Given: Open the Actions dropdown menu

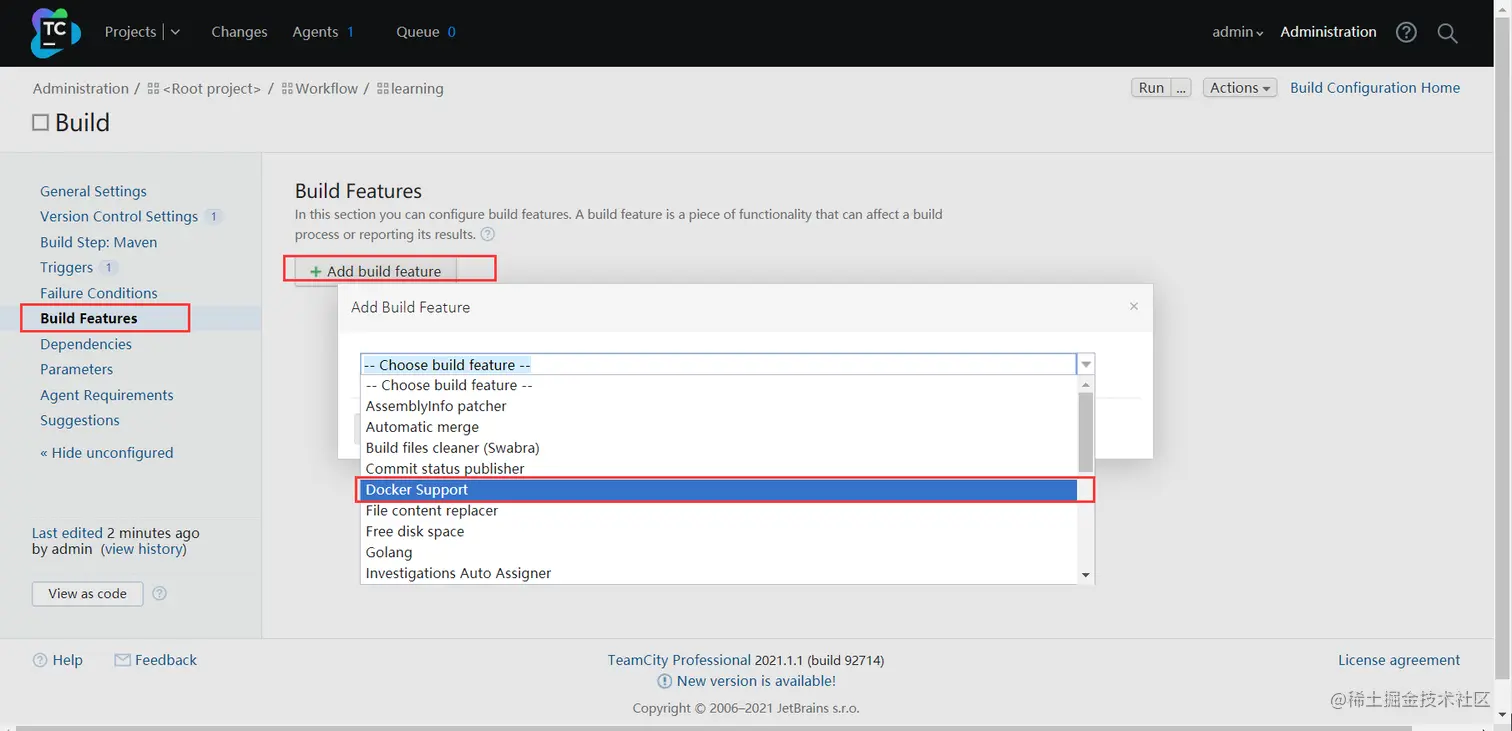Looking at the screenshot, I should coord(1240,88).
